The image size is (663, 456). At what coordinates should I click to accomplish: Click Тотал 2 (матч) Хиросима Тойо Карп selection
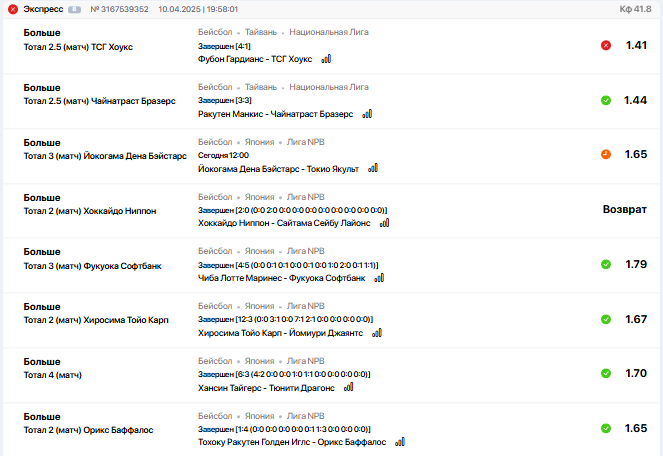coord(96,320)
